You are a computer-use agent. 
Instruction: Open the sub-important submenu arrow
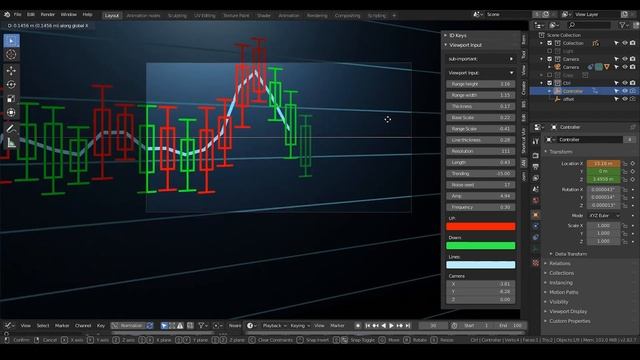(511, 59)
